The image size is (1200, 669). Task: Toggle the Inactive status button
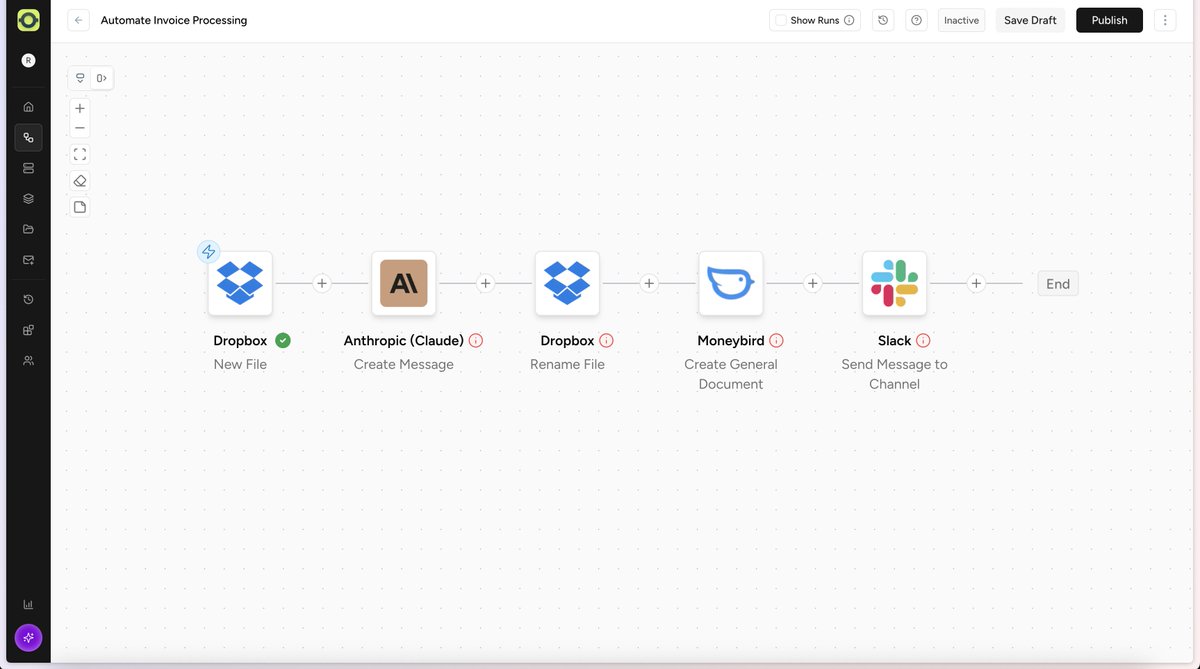[x=961, y=20]
